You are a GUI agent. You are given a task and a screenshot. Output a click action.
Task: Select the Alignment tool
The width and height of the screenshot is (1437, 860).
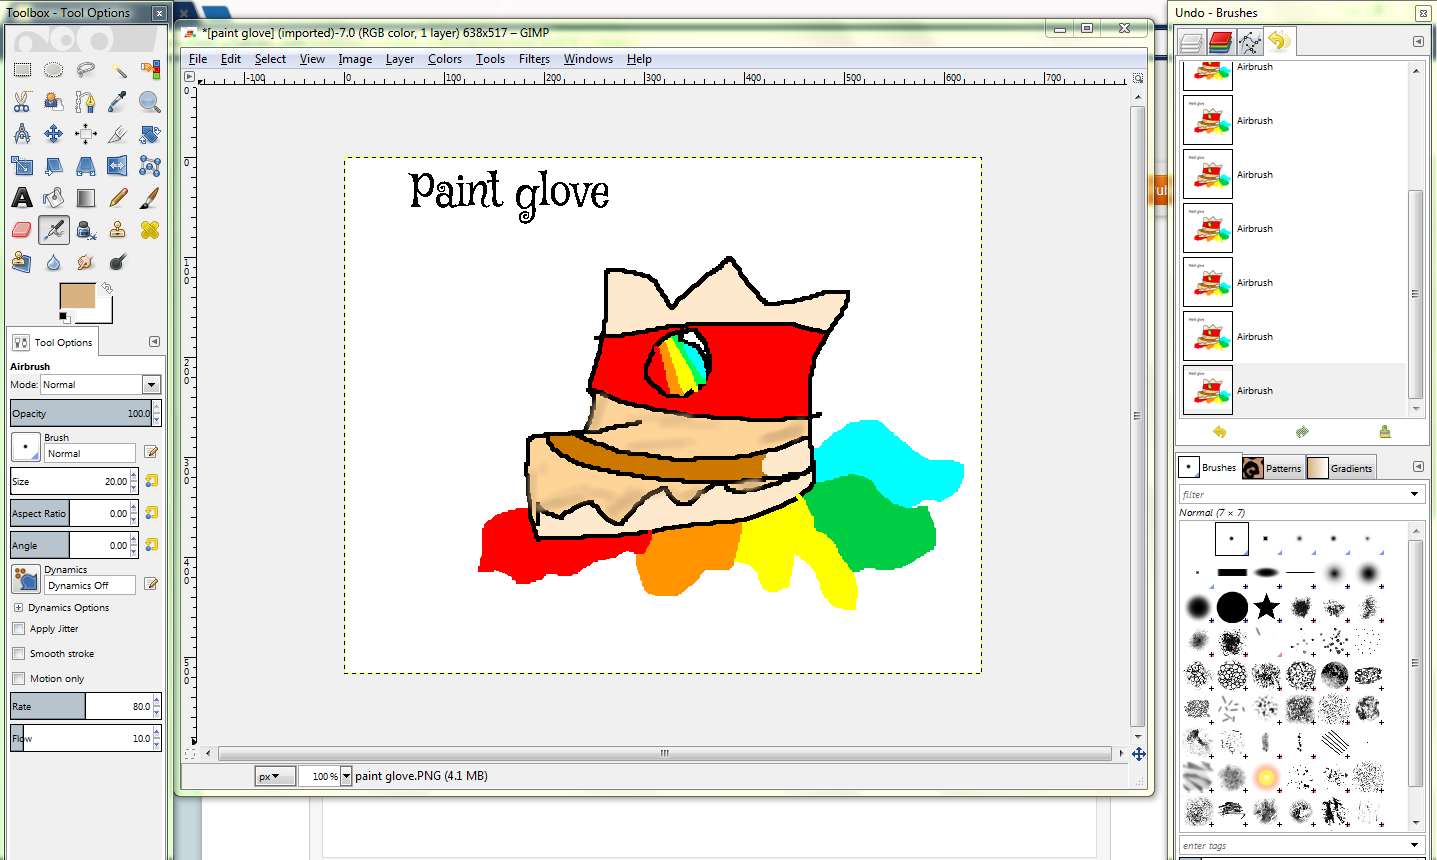click(86, 134)
